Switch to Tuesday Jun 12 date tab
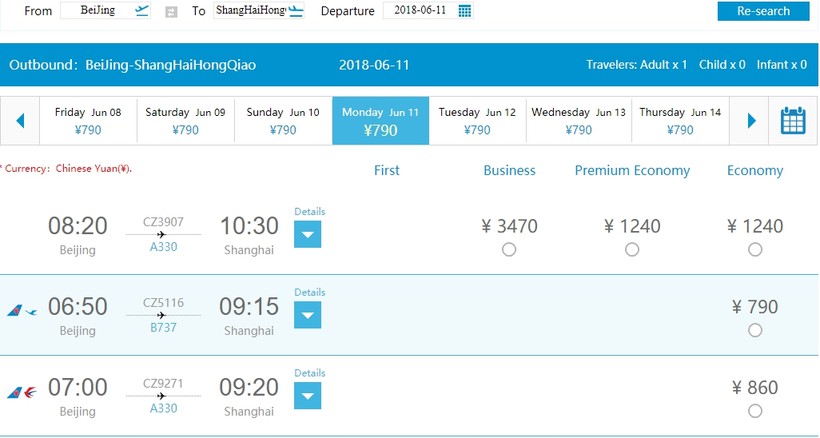Screen dimensions: 820x438 coord(477,121)
